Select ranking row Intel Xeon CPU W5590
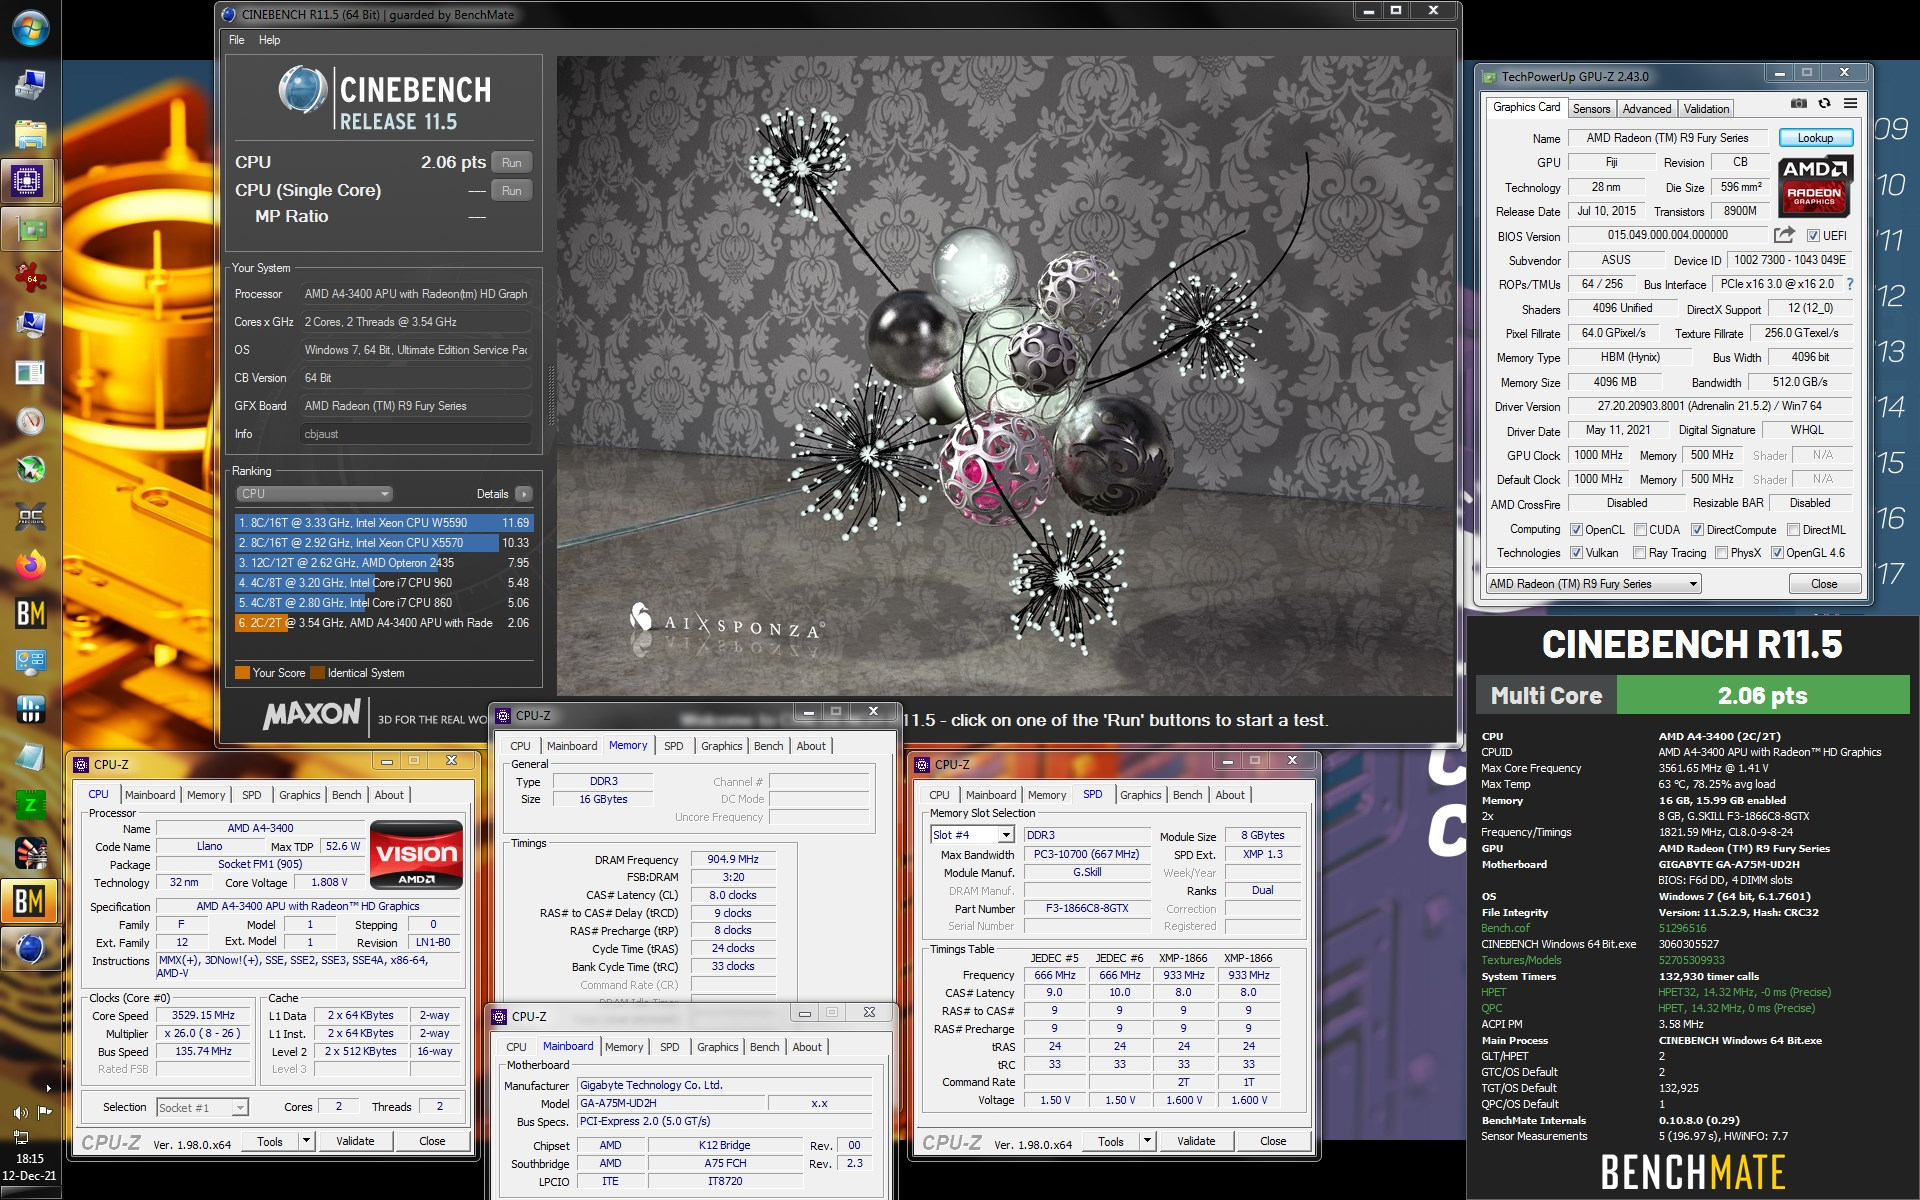This screenshot has height=1200, width=1920. click(x=384, y=523)
